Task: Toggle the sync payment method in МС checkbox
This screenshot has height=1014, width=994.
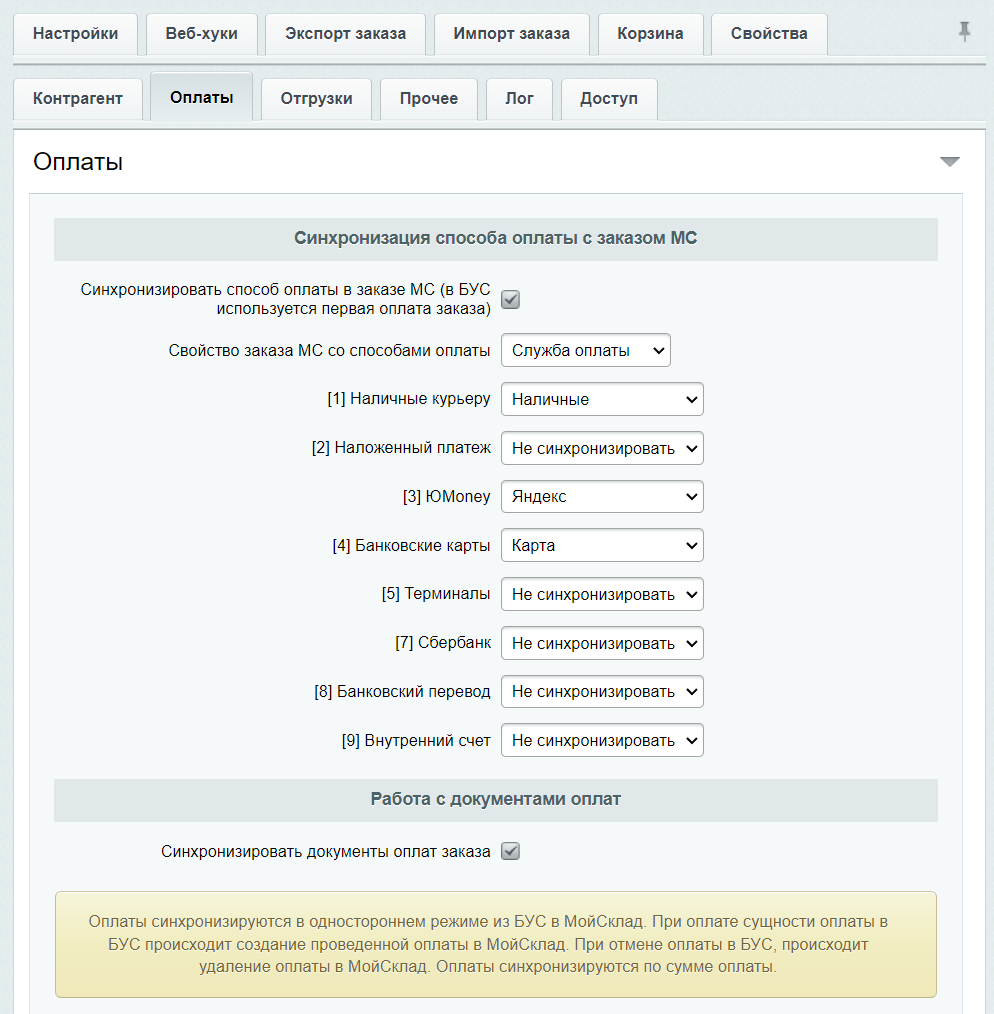Action: (x=510, y=299)
